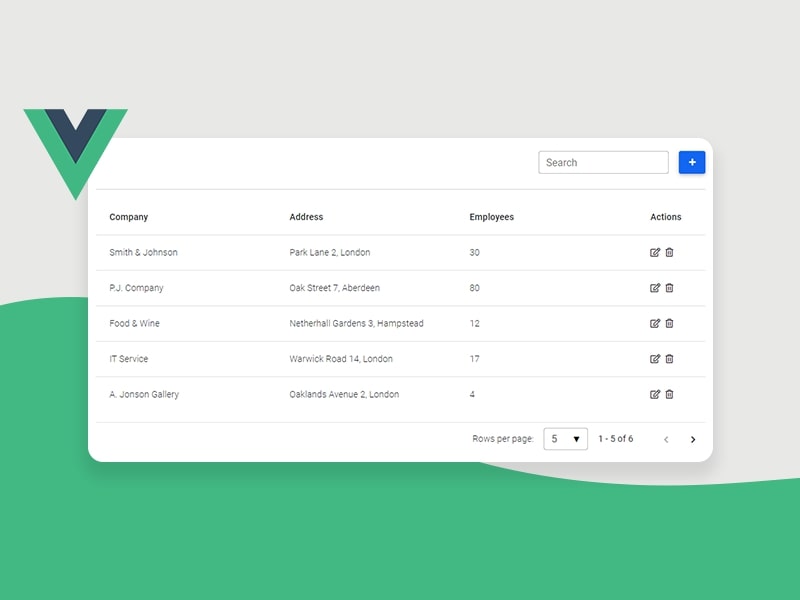This screenshot has width=800, height=600.
Task: Delete the Smith & Johnson row
Action: click(669, 253)
